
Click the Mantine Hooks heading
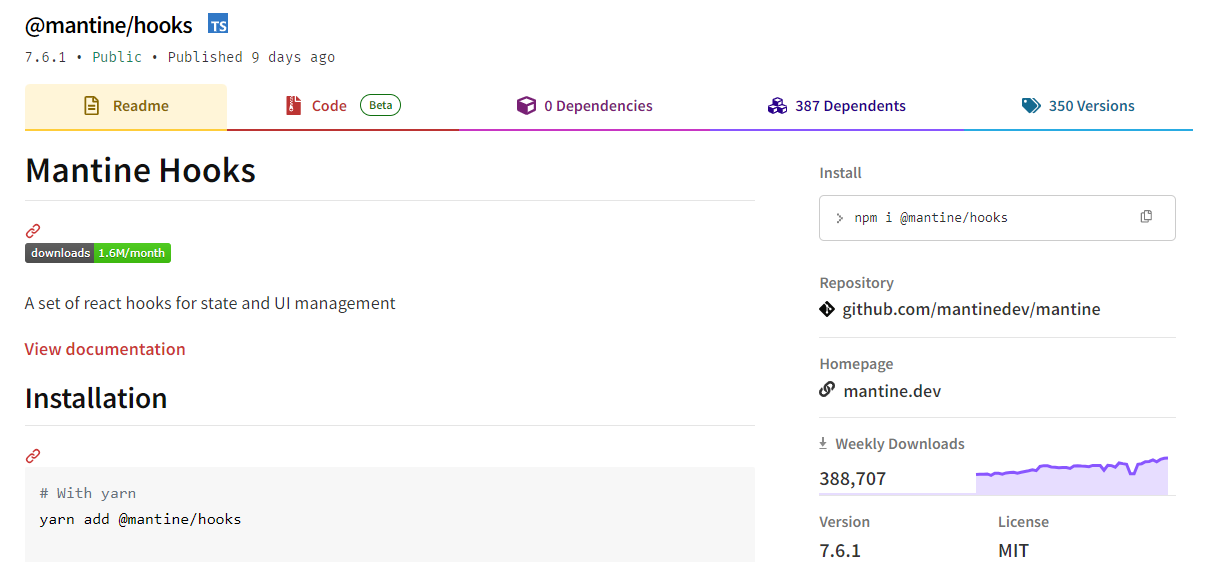(x=140, y=170)
